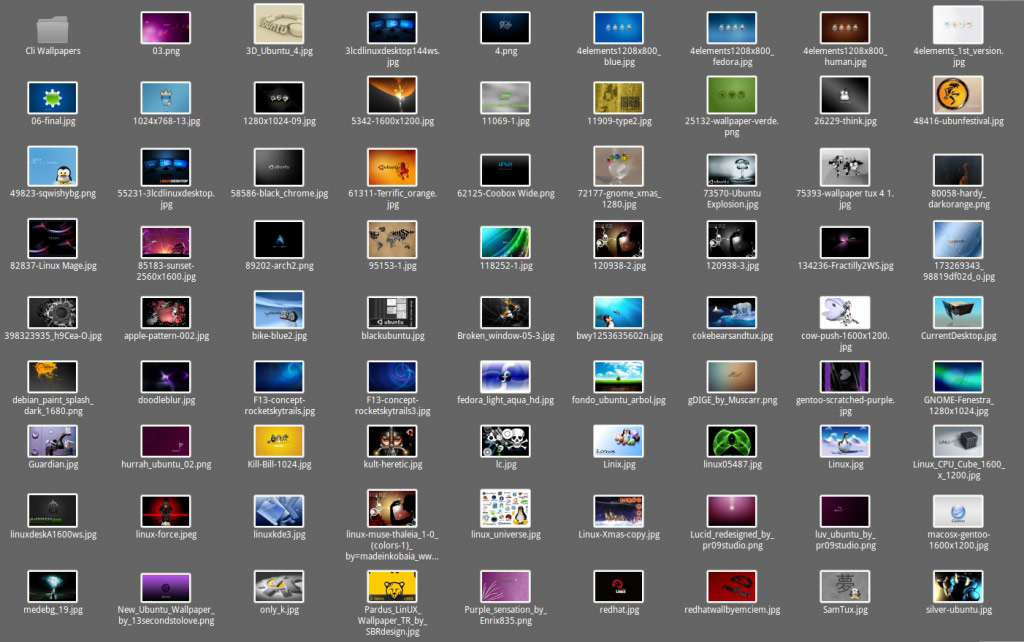Select the CurrentDesktop.jpg file
The height and width of the screenshot is (642, 1024).
pos(957,312)
